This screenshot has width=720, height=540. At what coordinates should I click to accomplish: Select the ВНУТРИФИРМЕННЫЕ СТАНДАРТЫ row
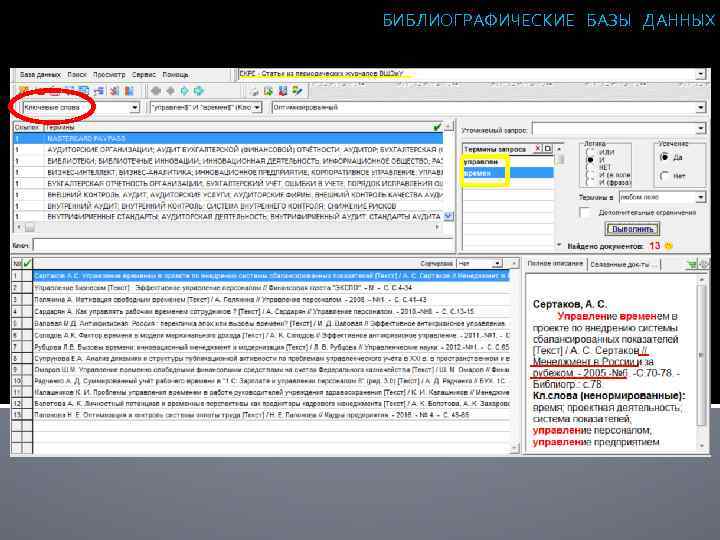(x=228, y=216)
